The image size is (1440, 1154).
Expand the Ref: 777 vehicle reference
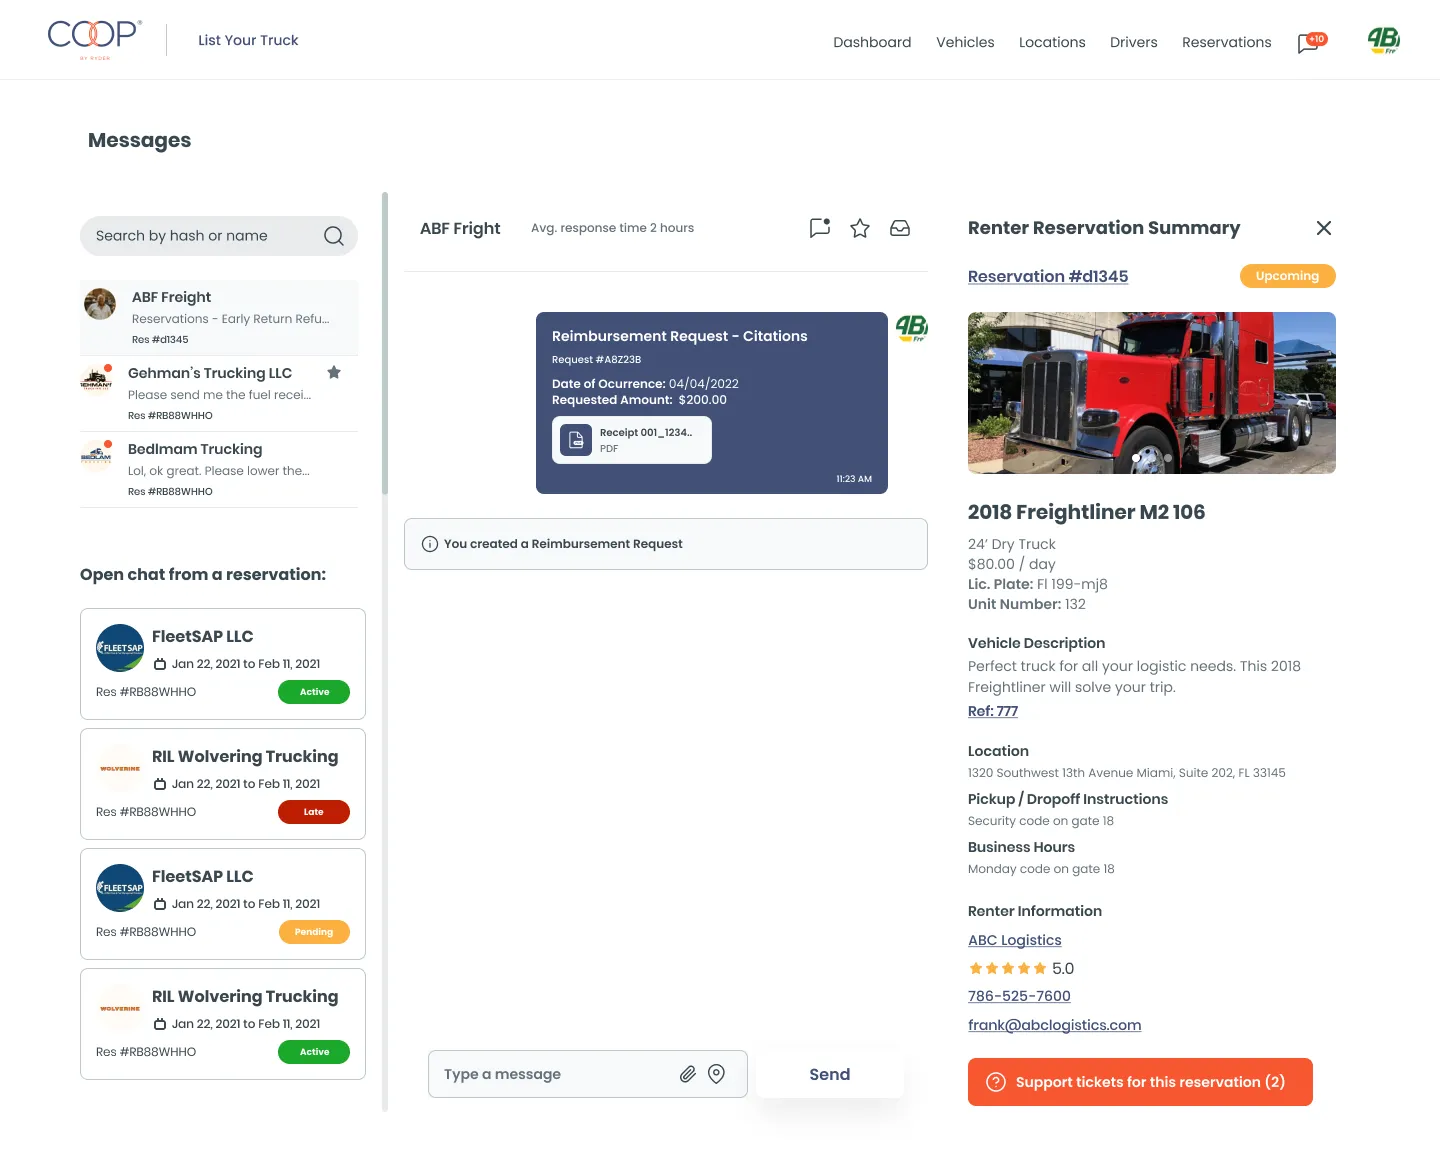point(992,710)
